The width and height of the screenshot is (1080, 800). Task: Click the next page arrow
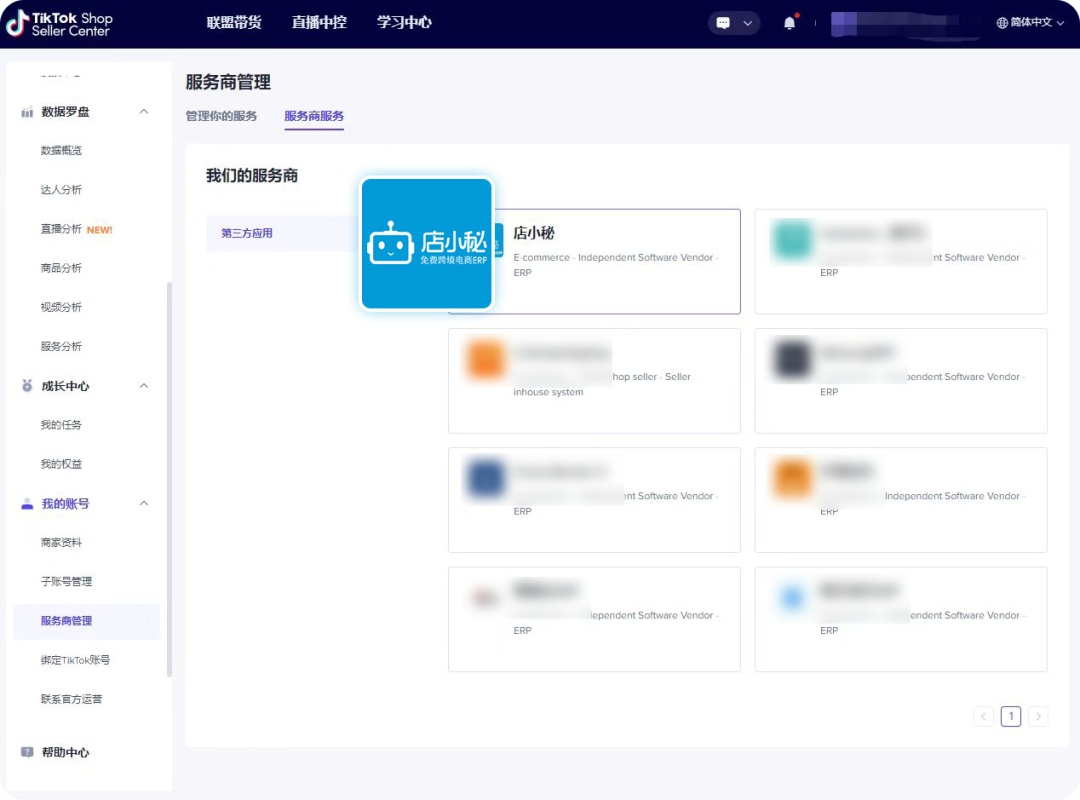tap(1038, 716)
